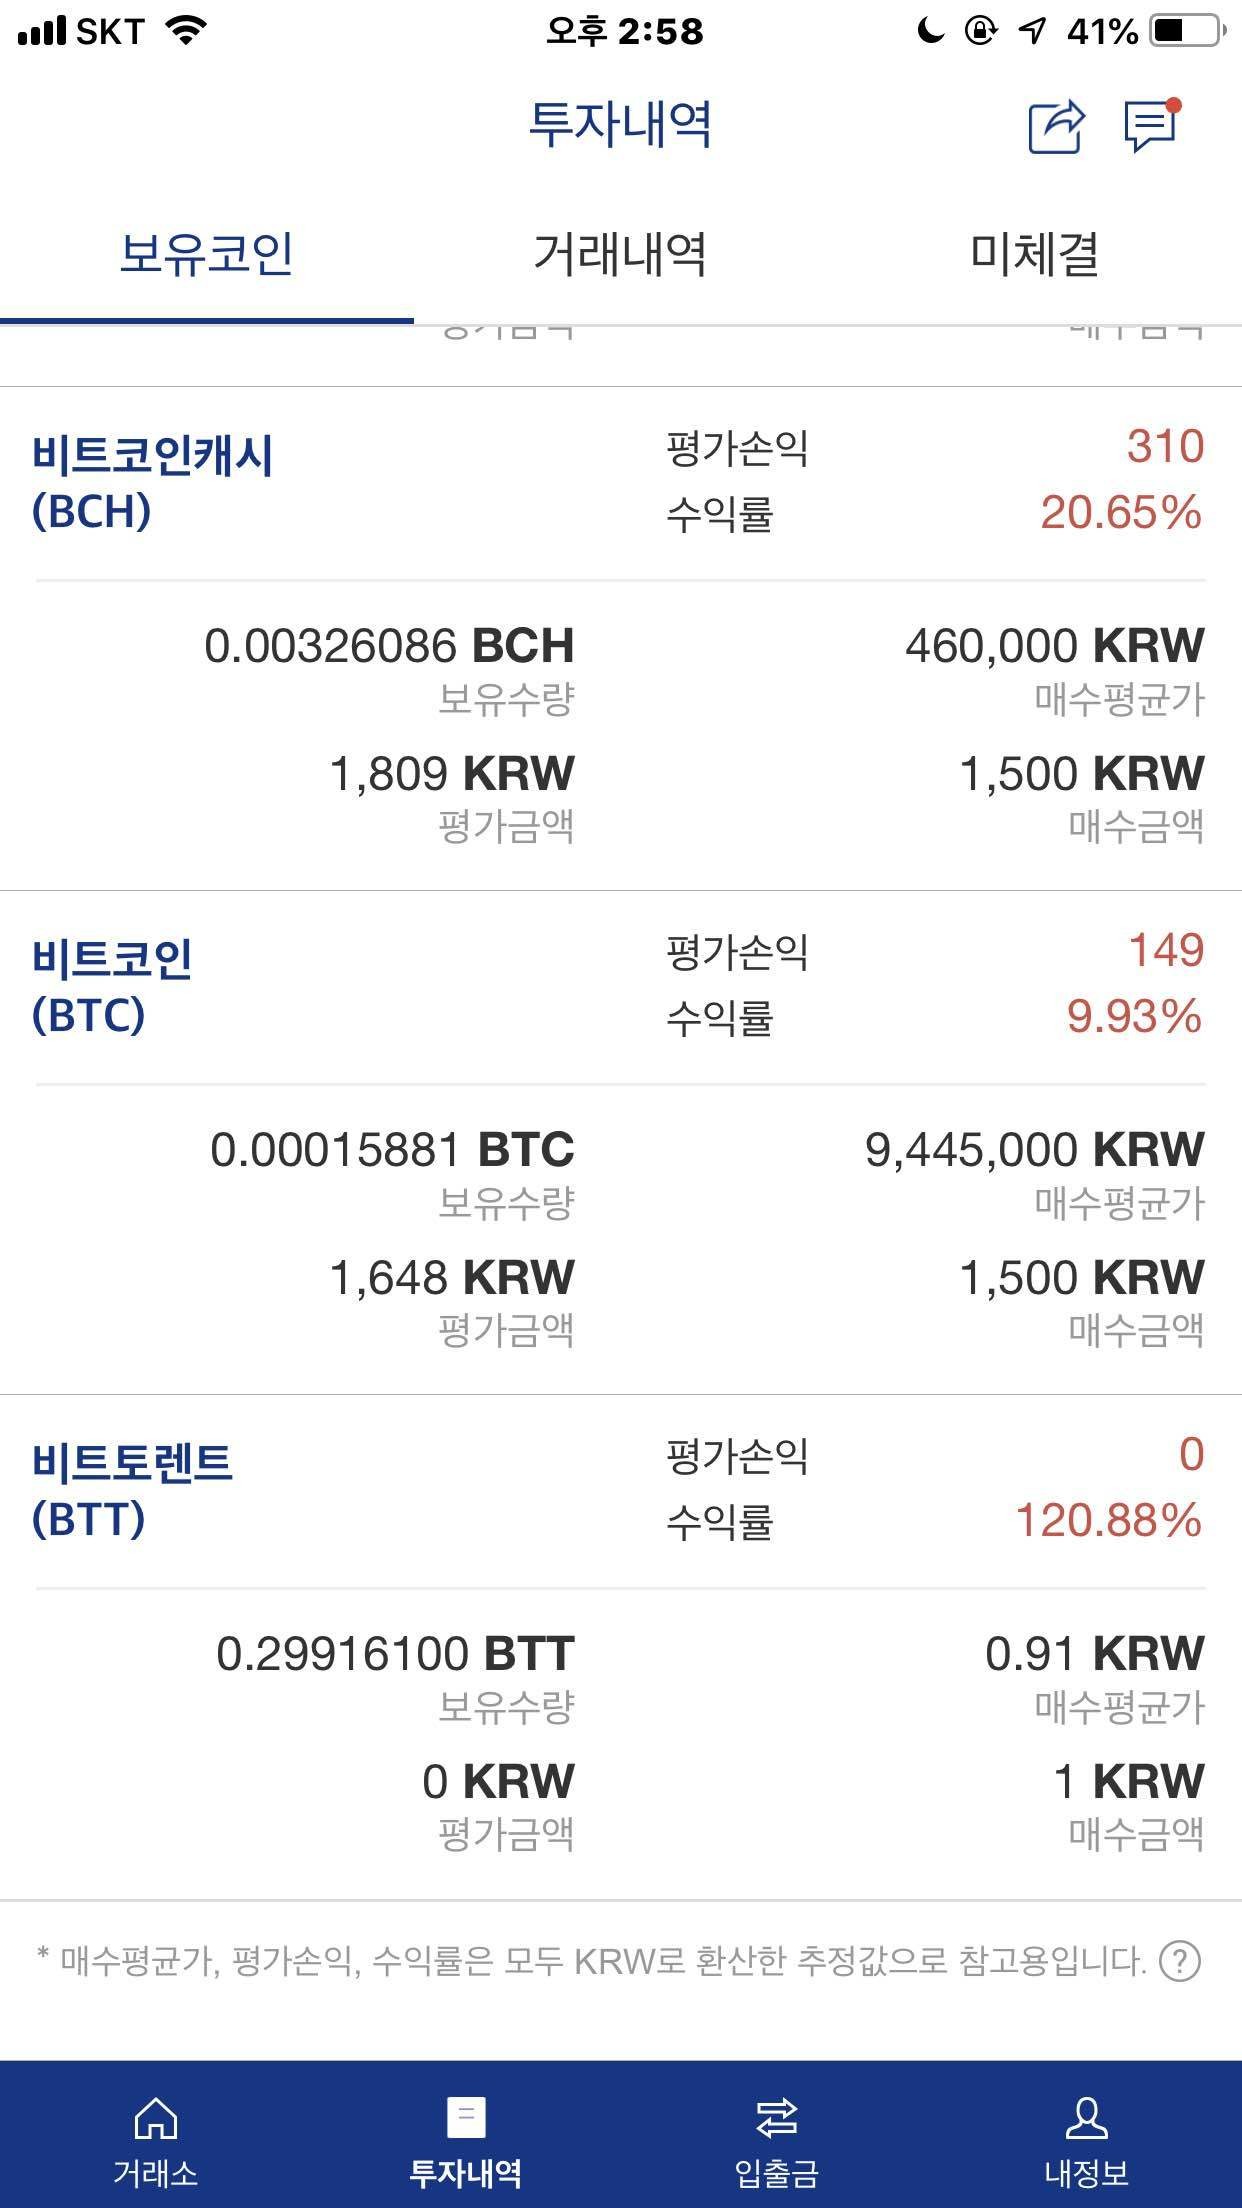Tap the help question mark icon
Image resolution: width=1242 pixels, height=2208 pixels.
point(1179,1961)
